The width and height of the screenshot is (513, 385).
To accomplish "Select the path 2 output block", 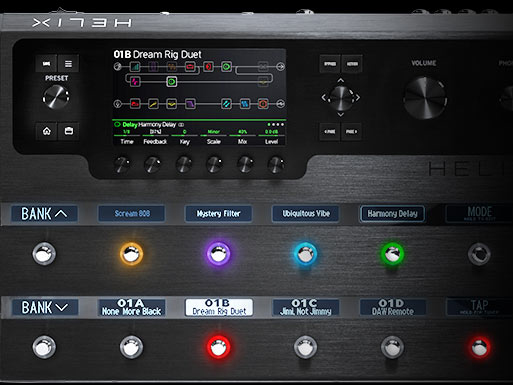I will coord(281,104).
